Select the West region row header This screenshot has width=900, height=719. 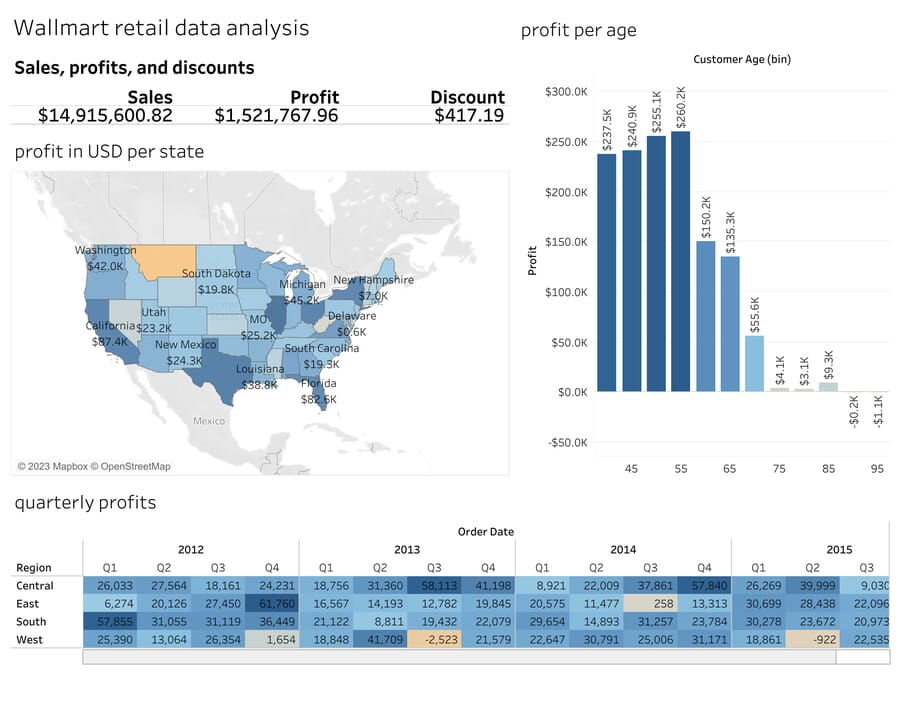click(x=29, y=639)
